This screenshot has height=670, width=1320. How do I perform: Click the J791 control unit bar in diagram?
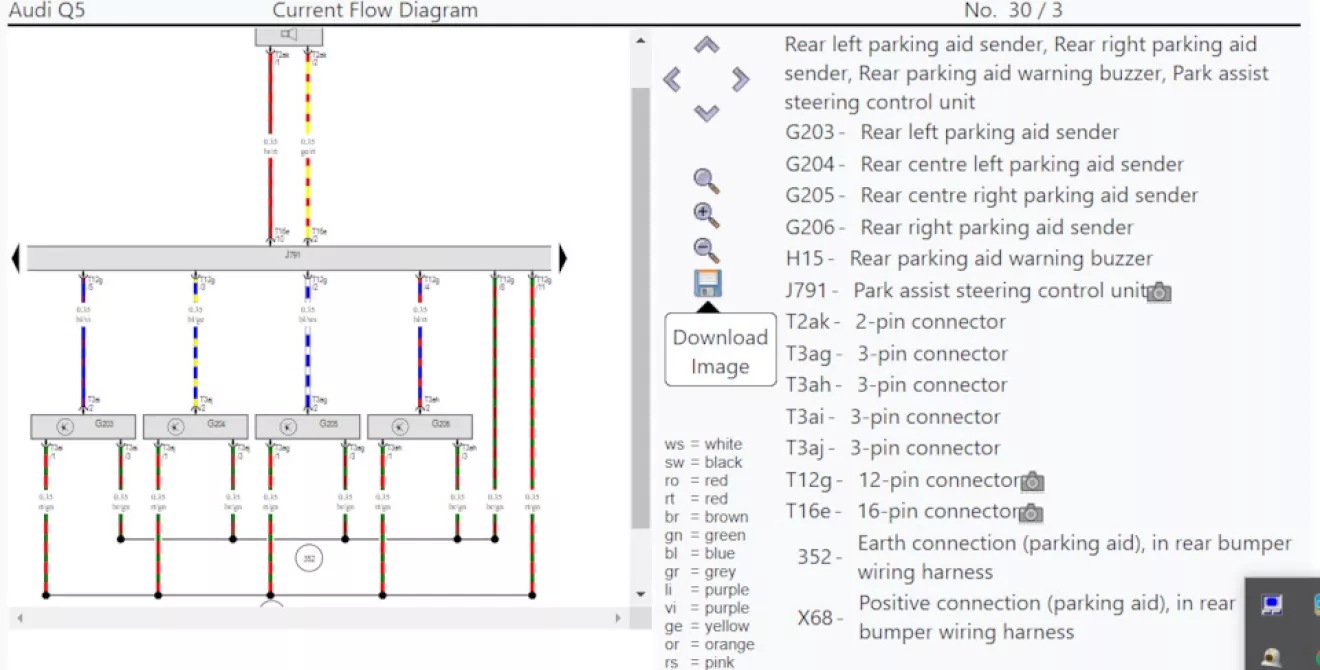(x=289, y=258)
